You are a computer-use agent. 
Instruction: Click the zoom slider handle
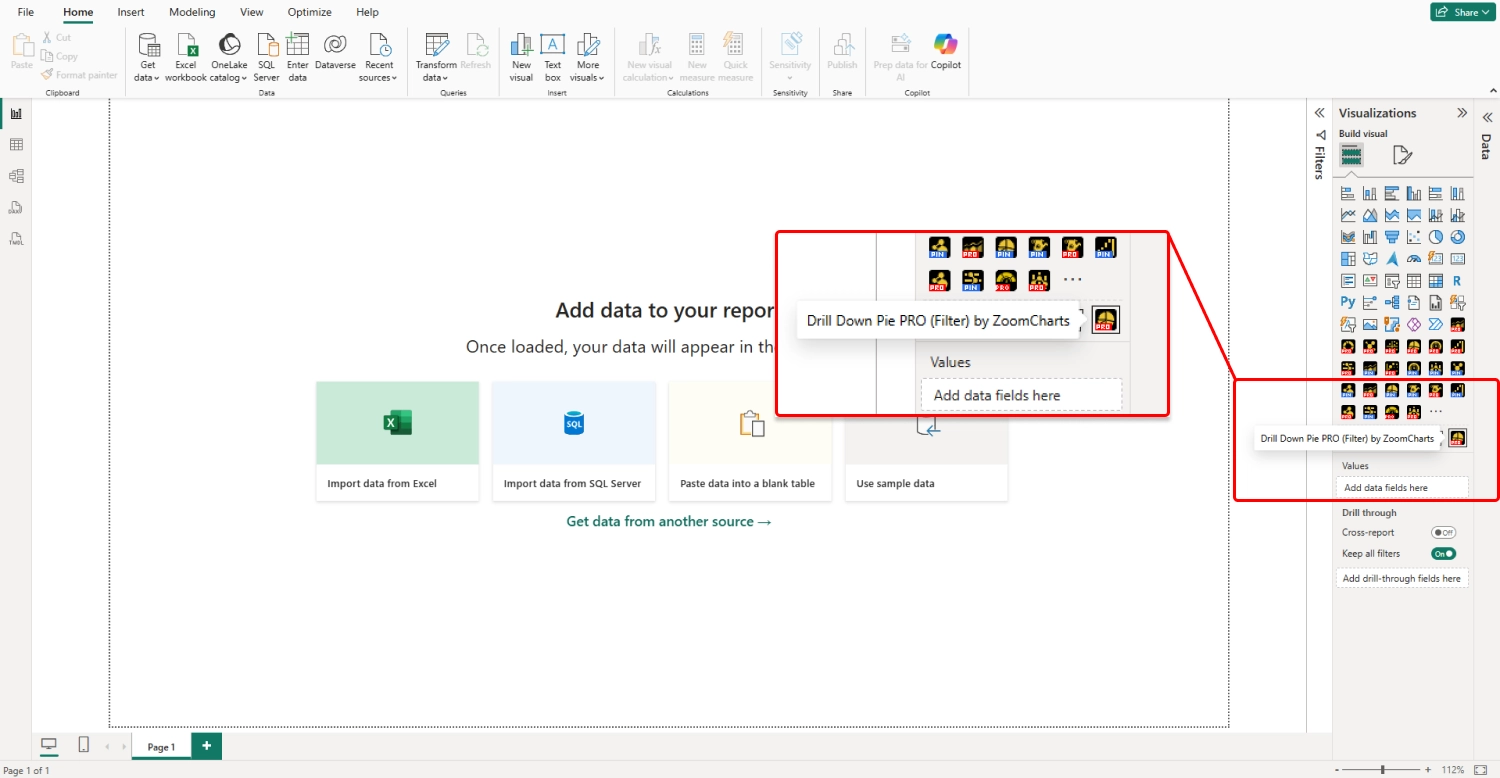point(1383,770)
